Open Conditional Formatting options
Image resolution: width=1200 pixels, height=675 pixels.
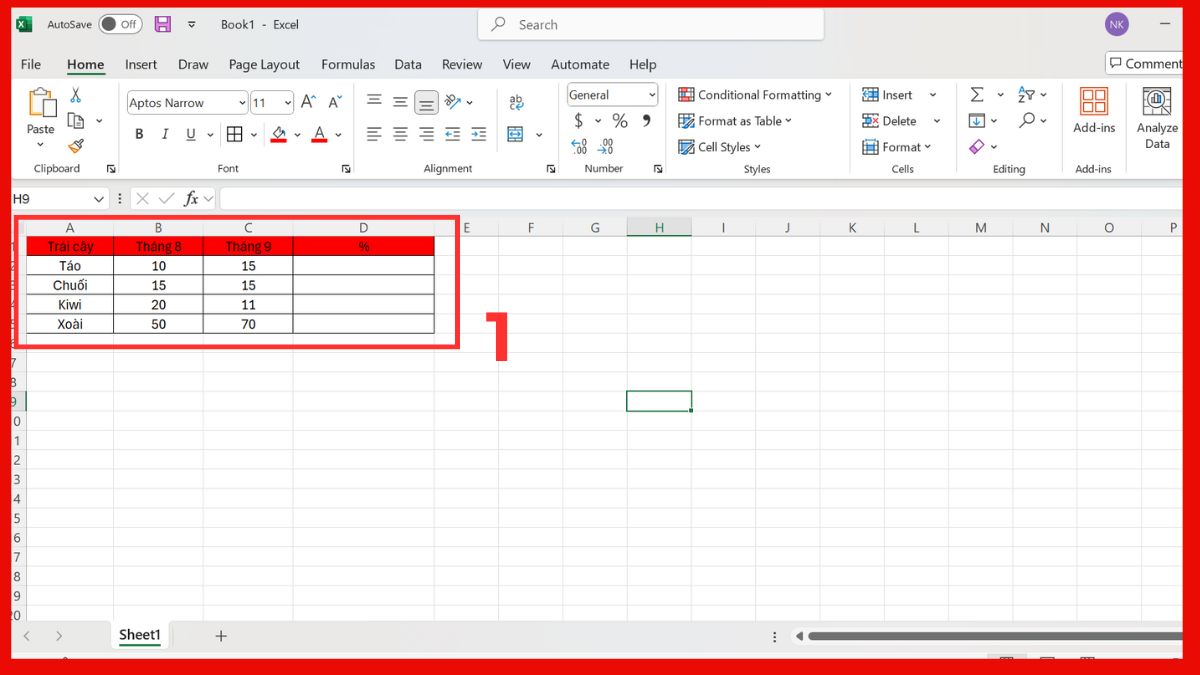pos(756,94)
